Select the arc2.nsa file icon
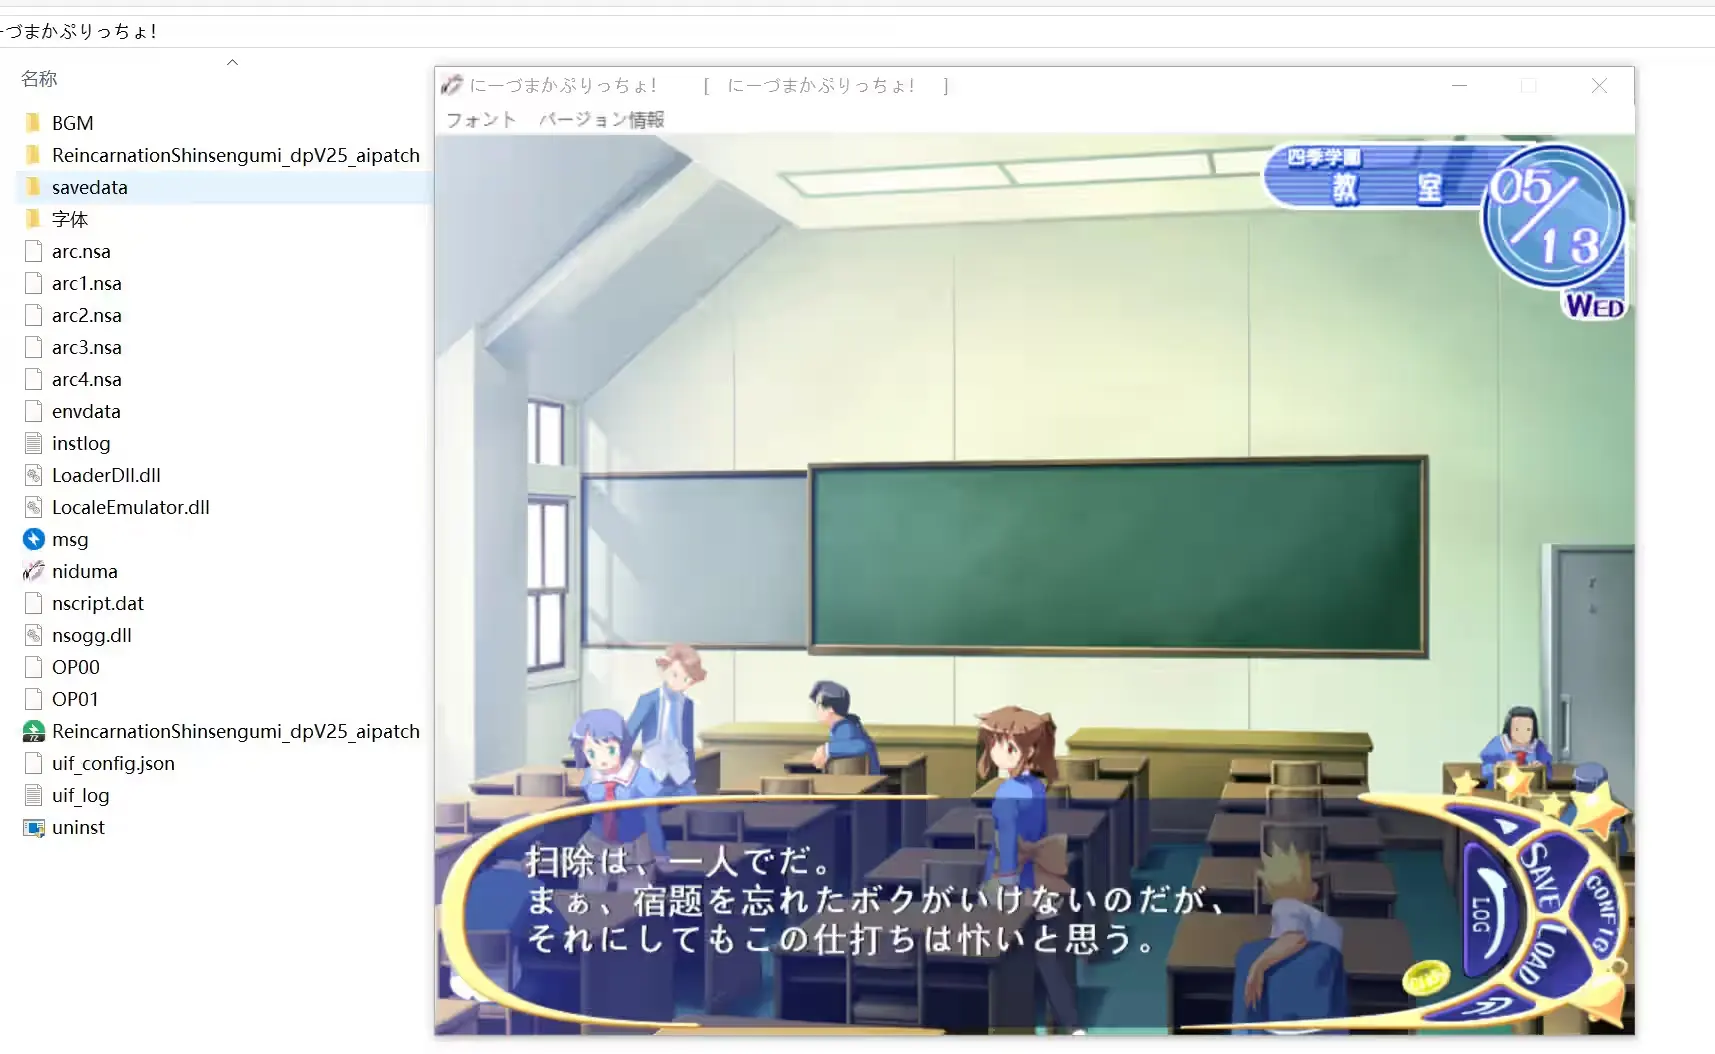The height and width of the screenshot is (1054, 1715). pos(33,315)
